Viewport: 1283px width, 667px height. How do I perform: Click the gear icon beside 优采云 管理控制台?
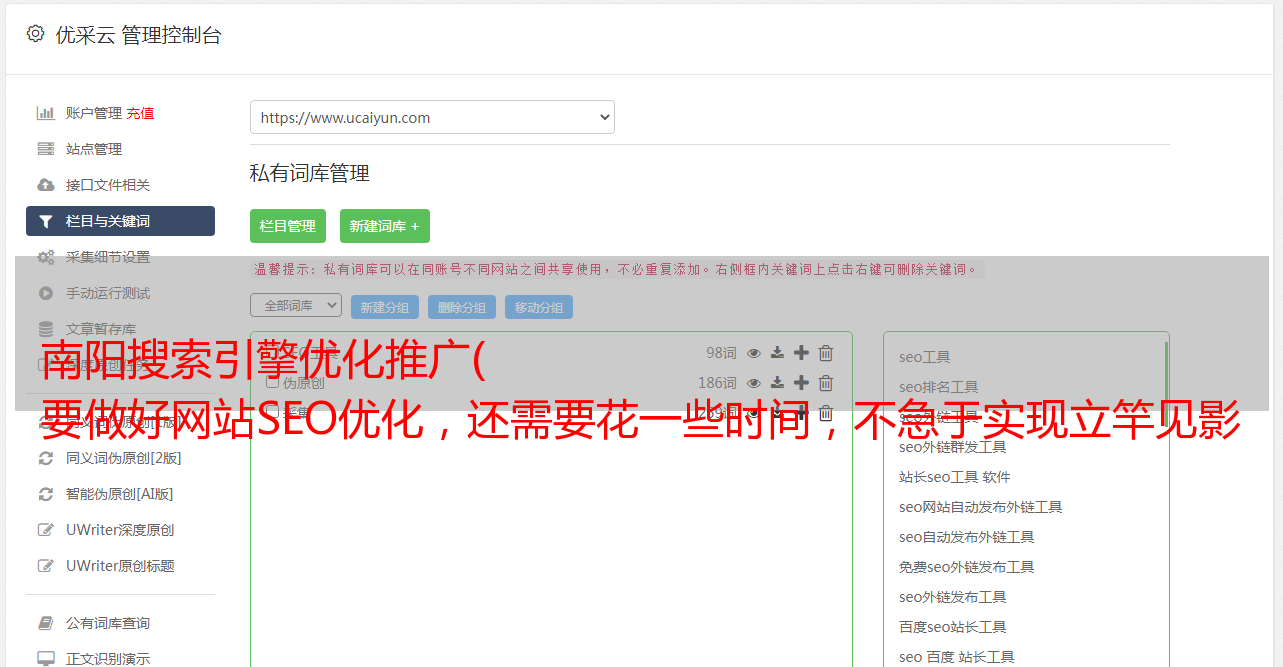35,33
